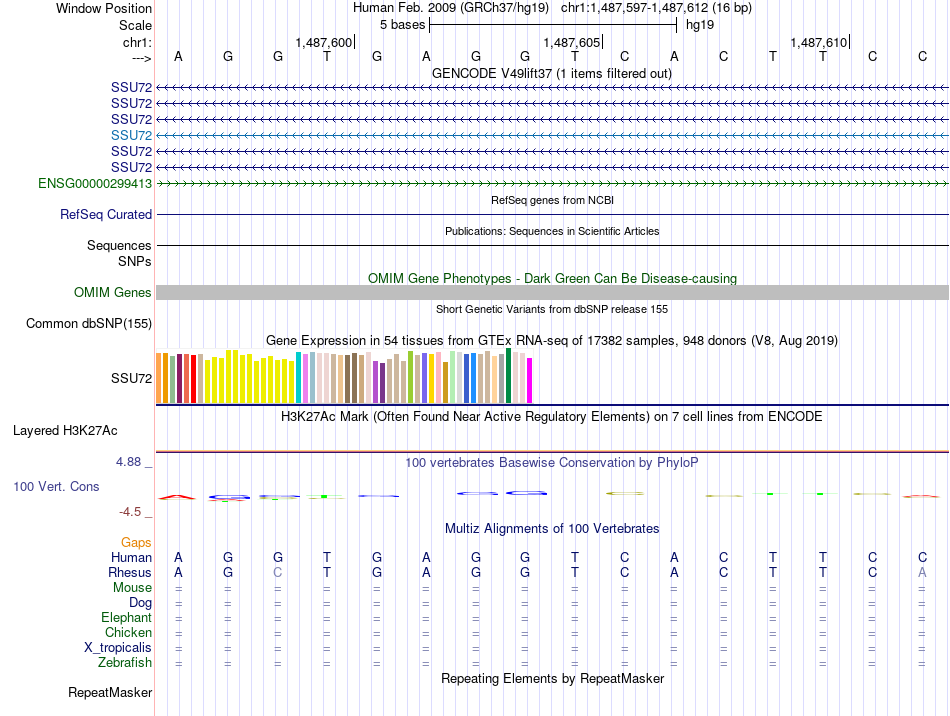Select the Rhesus alignment row label
The image size is (950, 716).
pyautogui.click(x=130, y=572)
